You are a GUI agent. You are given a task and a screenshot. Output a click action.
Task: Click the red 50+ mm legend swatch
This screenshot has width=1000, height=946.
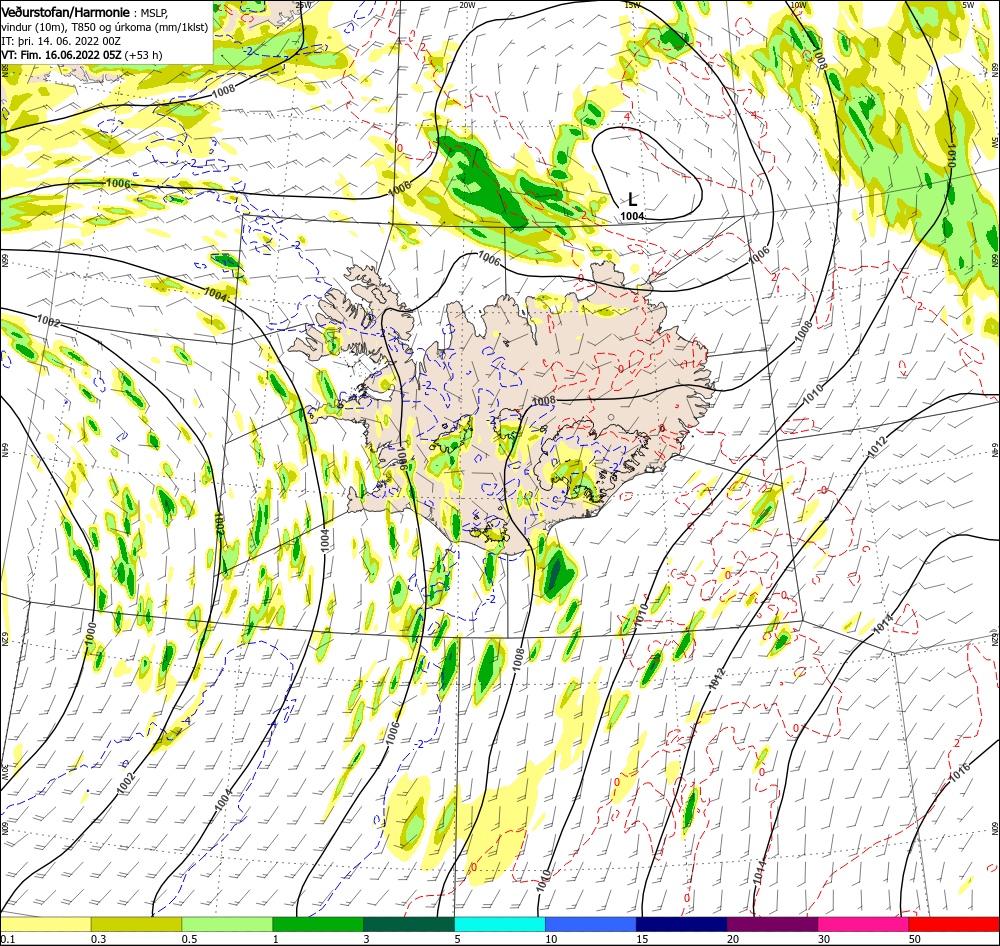[x=954, y=924]
